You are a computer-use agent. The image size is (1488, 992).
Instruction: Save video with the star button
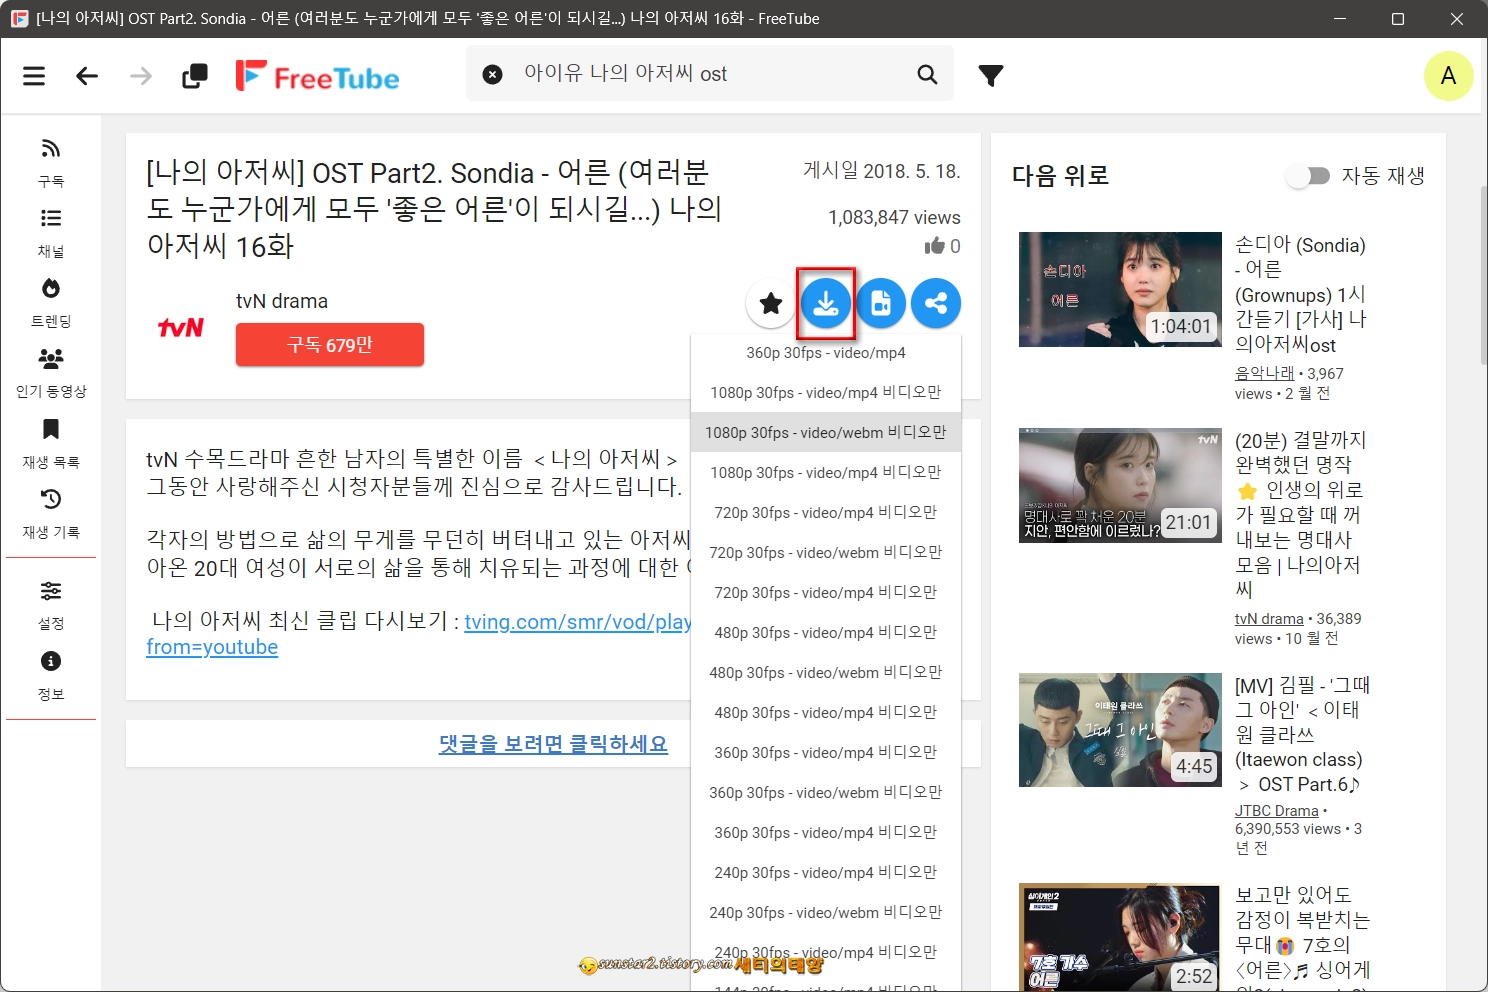(x=771, y=303)
